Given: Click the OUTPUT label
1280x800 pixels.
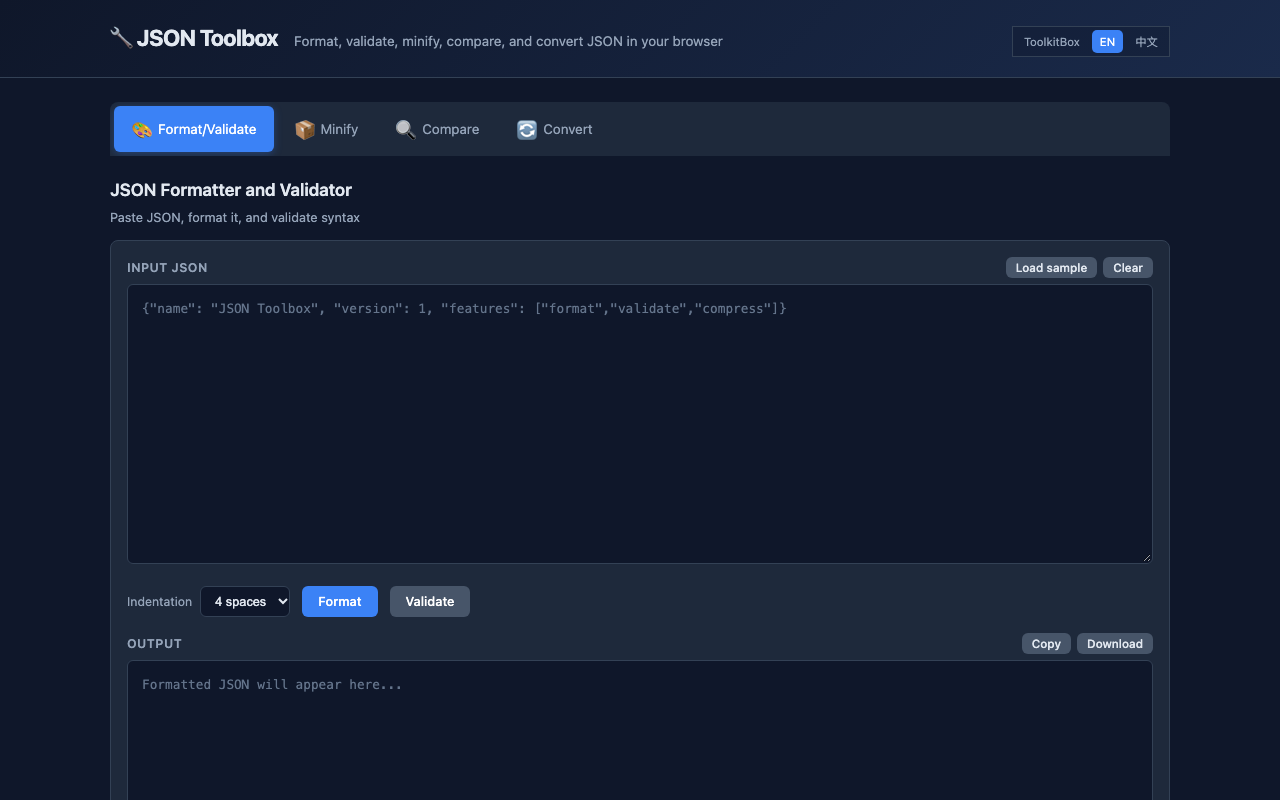Looking at the screenshot, I should (x=154, y=643).
